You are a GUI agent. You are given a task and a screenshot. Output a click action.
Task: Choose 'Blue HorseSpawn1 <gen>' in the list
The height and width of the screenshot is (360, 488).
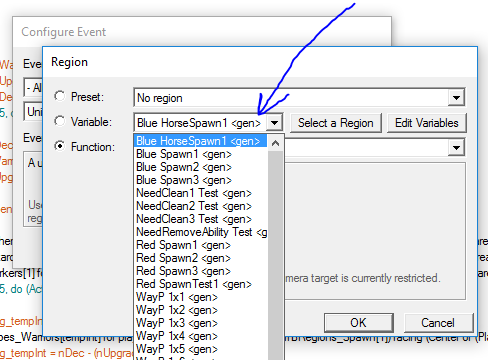tap(200, 141)
